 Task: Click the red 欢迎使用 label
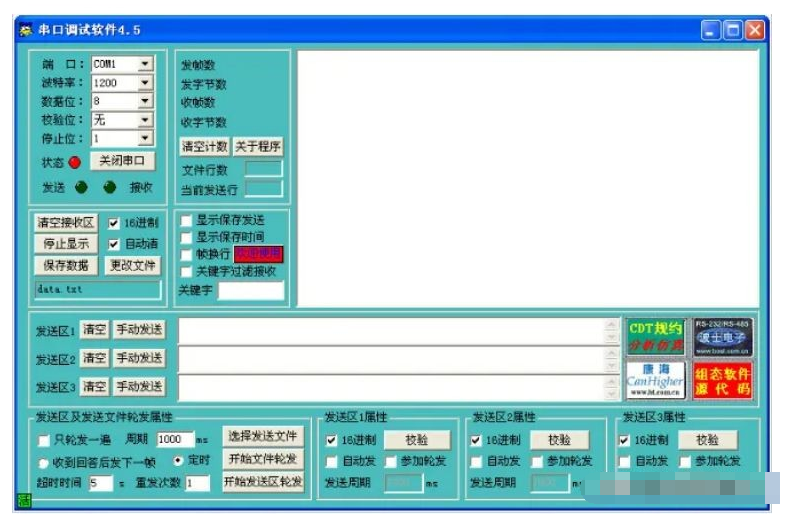259,254
